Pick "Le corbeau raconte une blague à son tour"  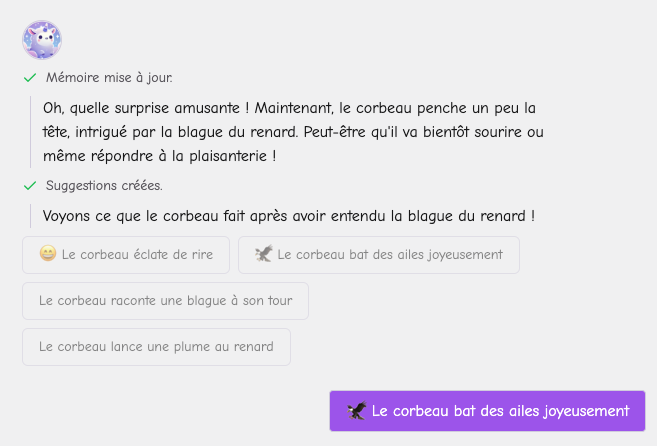tap(165, 301)
